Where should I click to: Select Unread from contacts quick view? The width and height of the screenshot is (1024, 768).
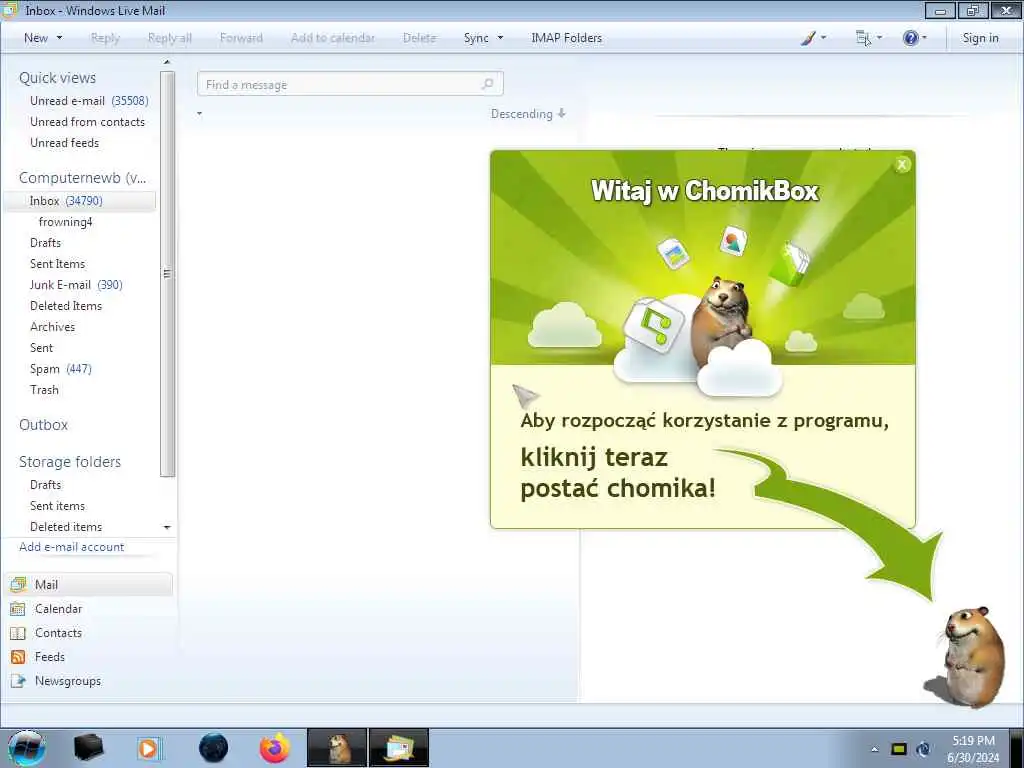click(x=87, y=121)
